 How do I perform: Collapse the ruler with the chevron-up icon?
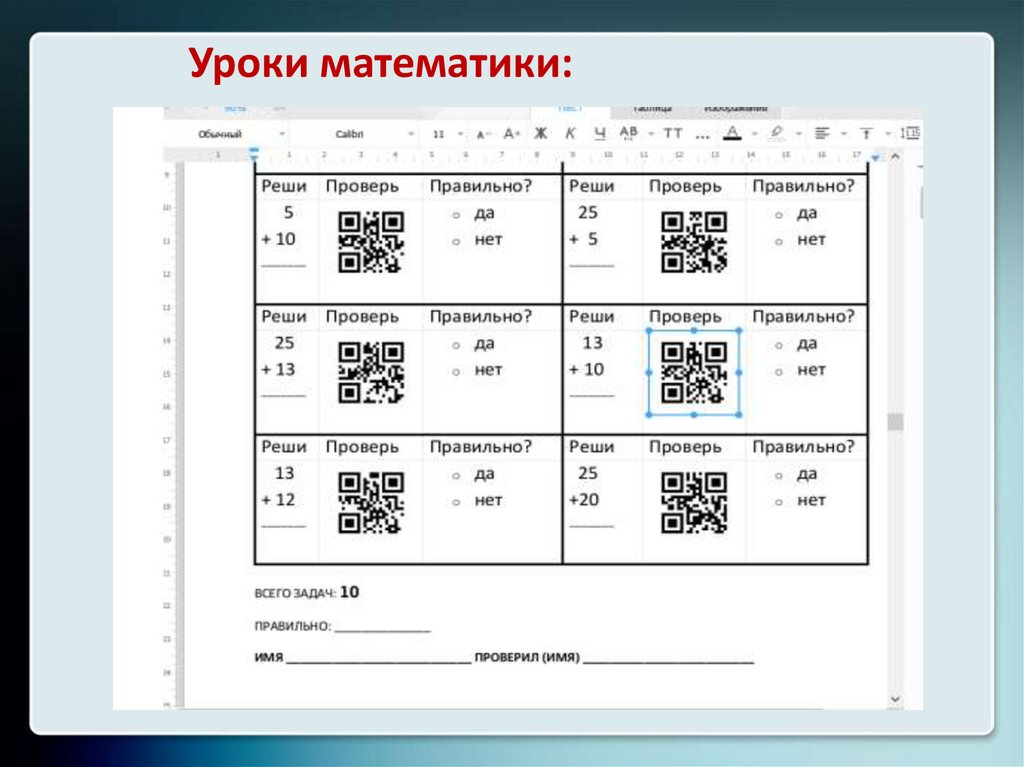895,156
